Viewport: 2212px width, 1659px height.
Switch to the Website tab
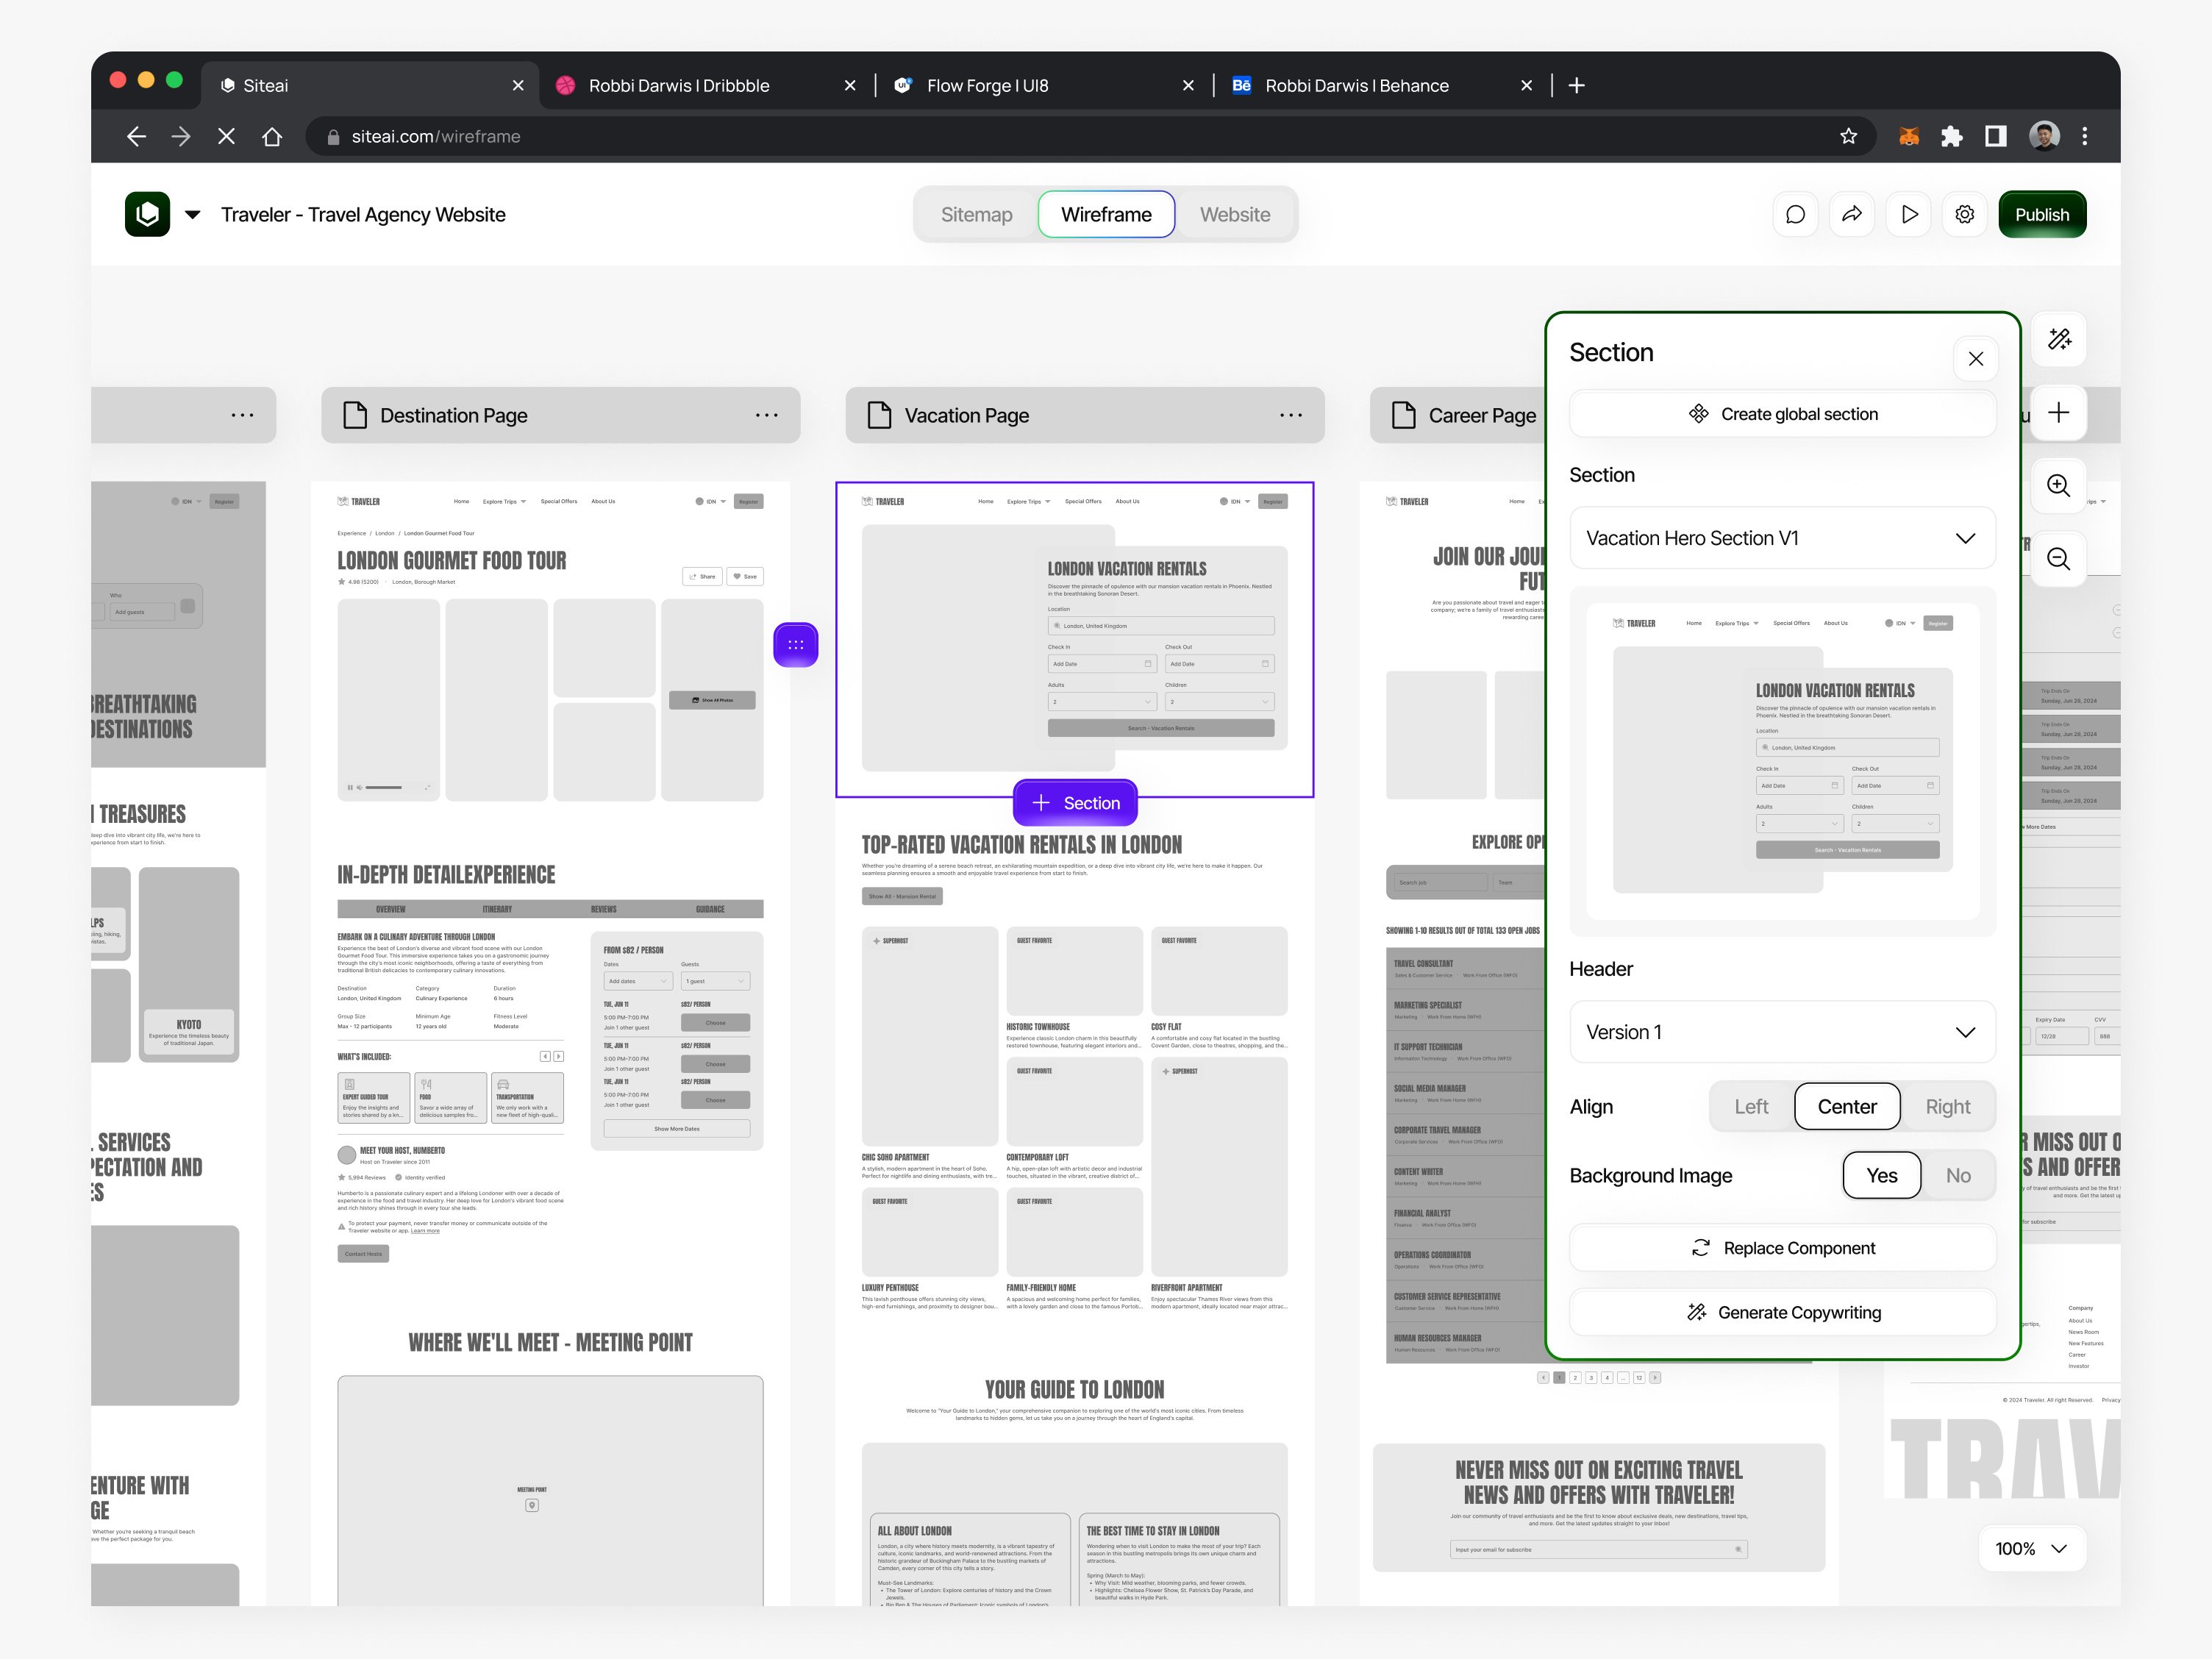tap(1235, 214)
